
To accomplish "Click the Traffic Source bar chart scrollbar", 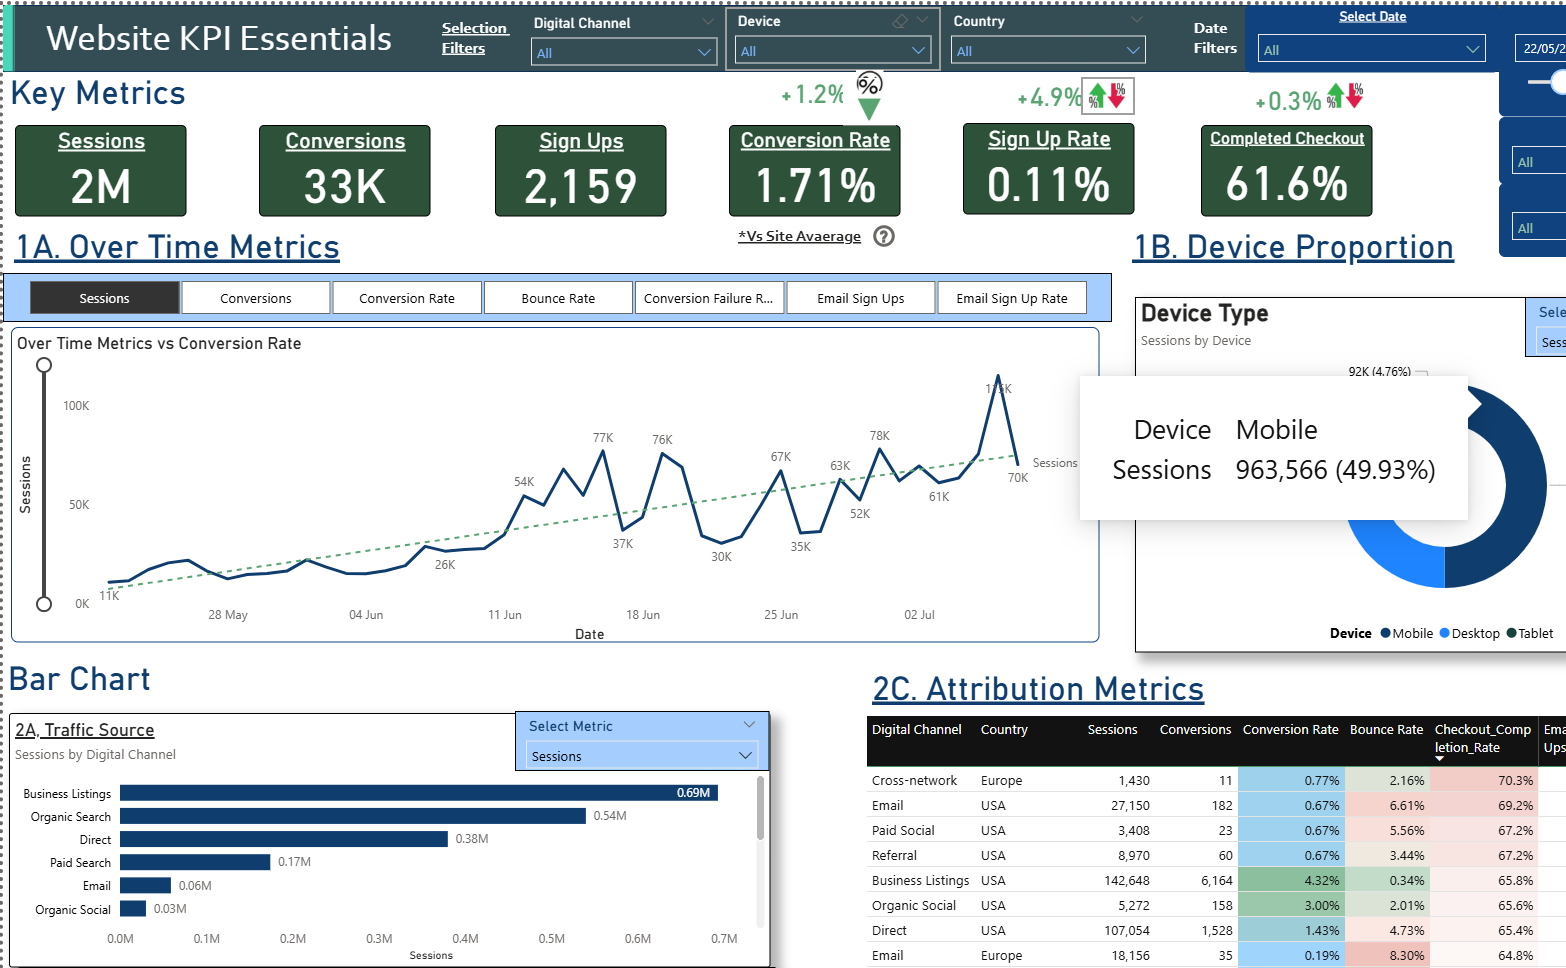I will tap(760, 810).
